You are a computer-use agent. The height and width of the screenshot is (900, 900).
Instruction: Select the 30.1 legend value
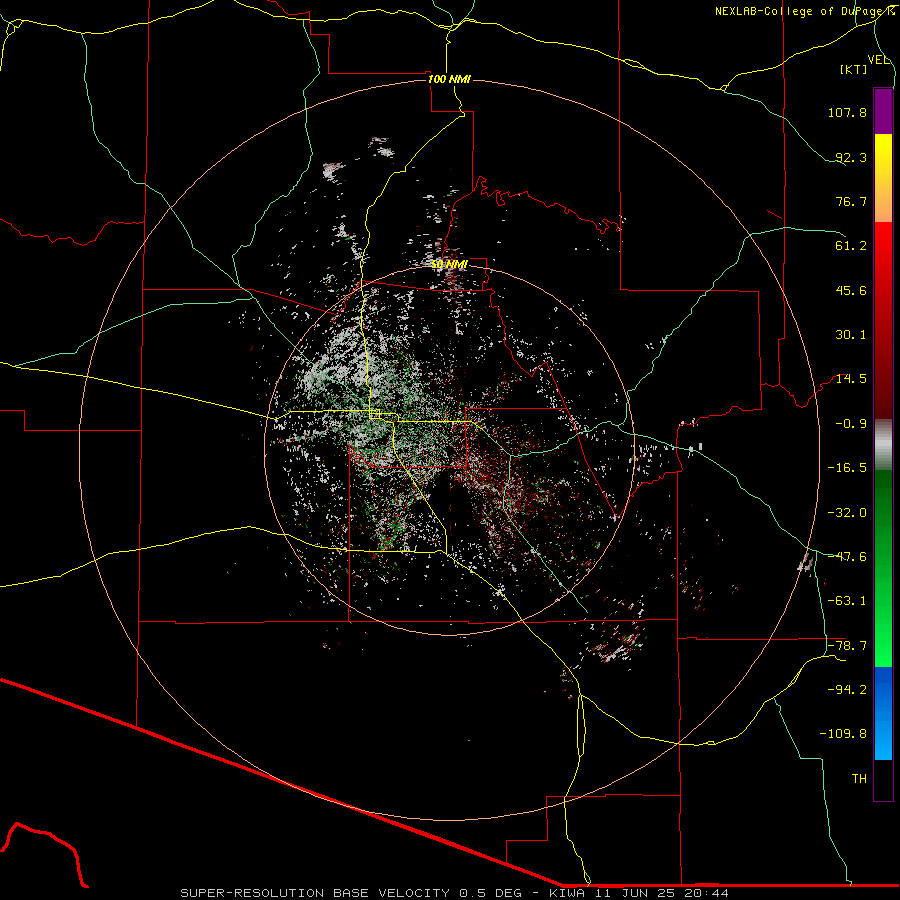(851, 335)
